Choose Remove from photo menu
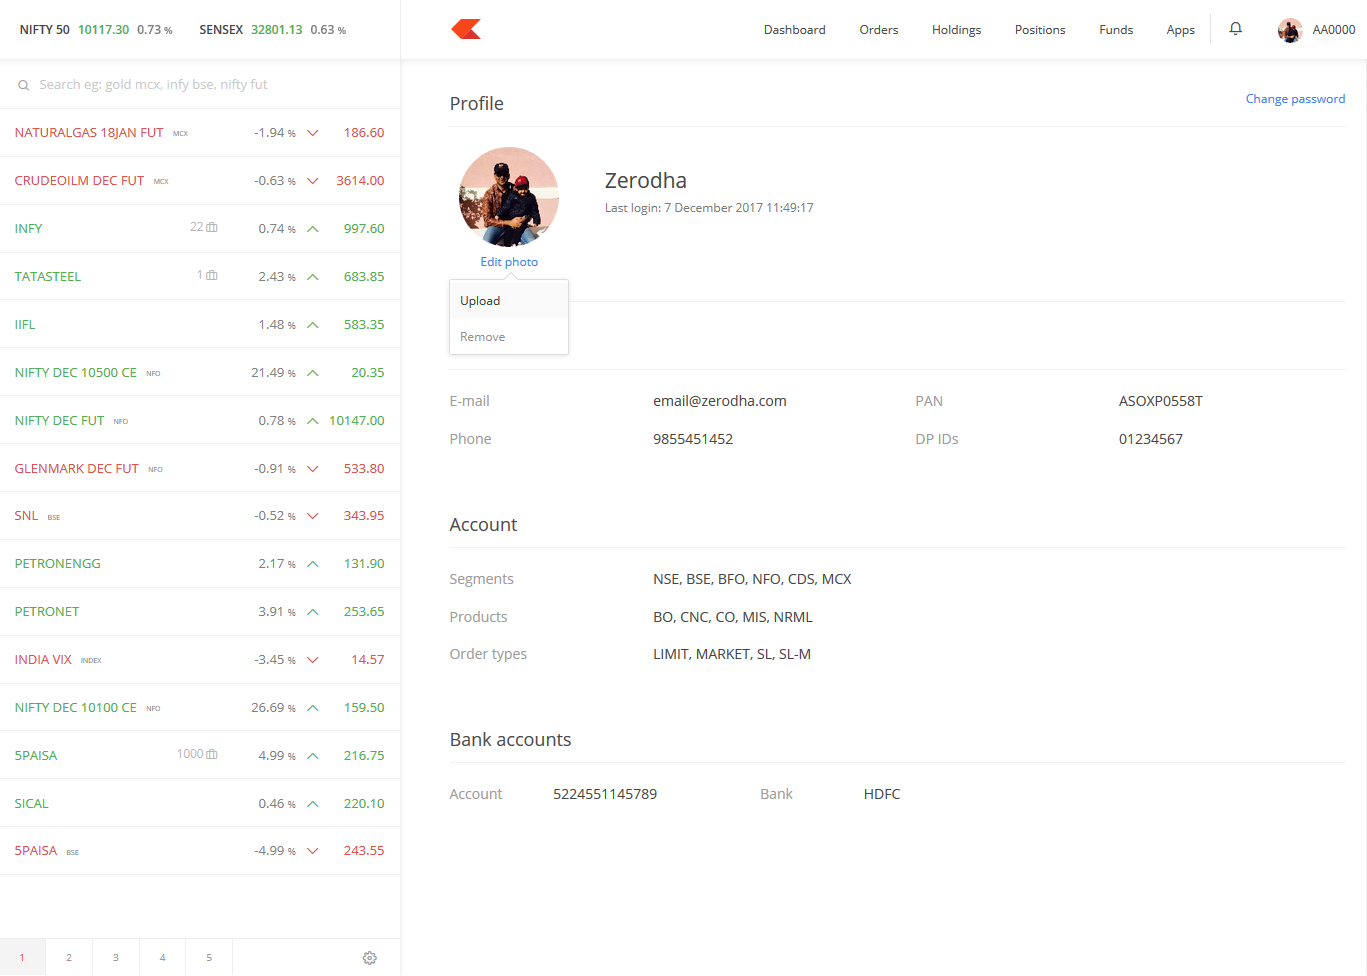Viewport: 1367px width, 976px height. click(509, 337)
